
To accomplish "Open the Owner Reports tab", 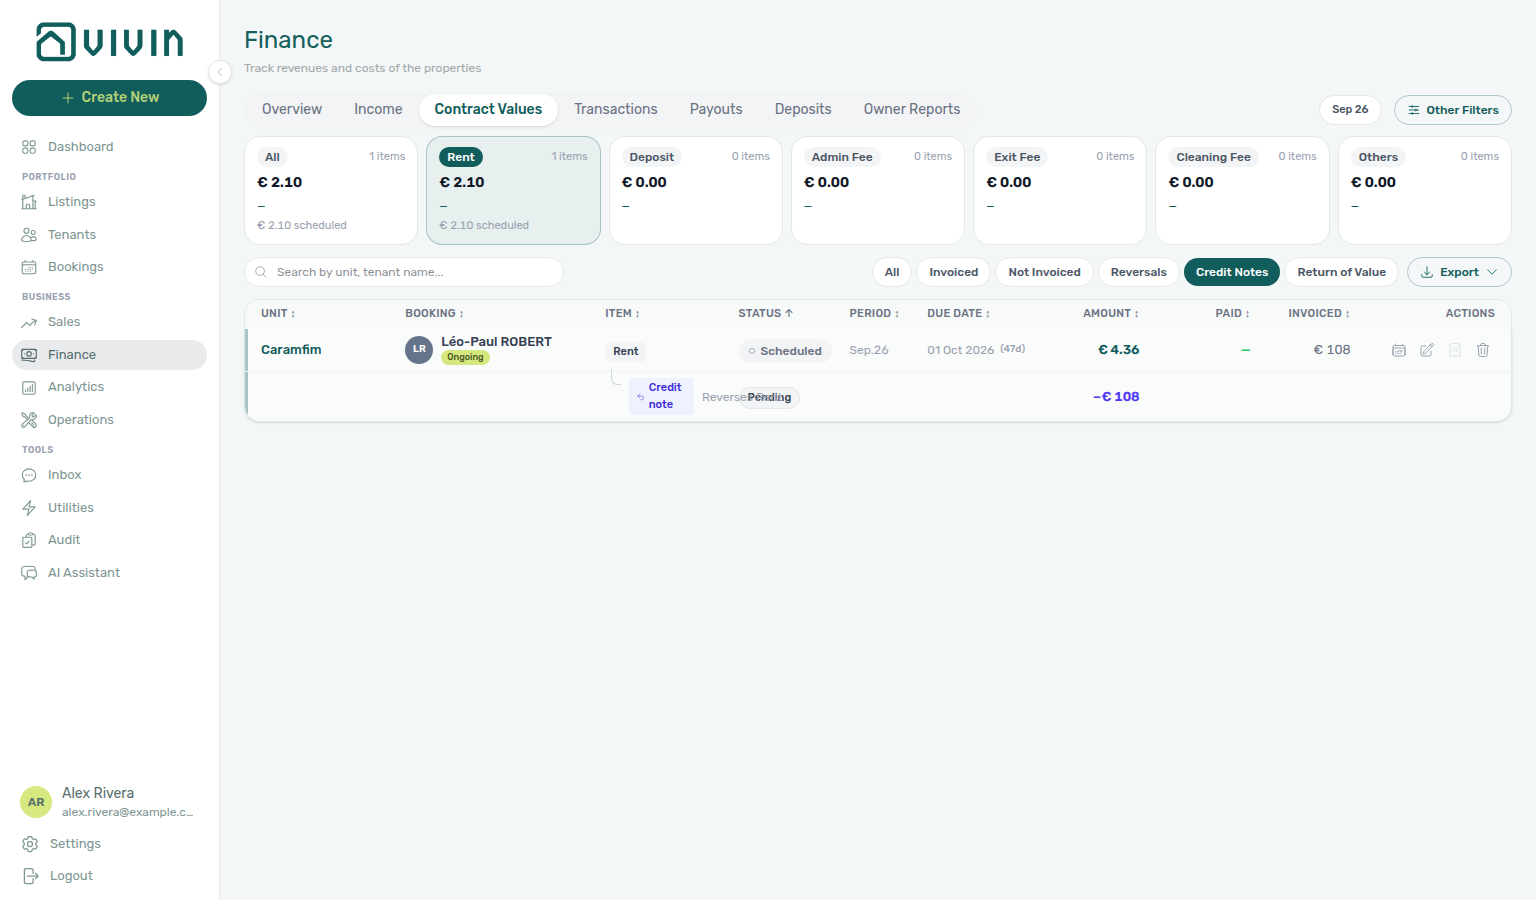I will [x=912, y=109].
